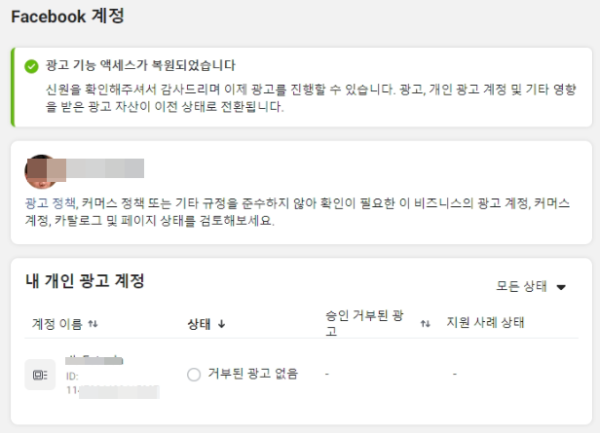Click the sort arrows beside 계정 이름
The height and width of the screenshot is (433, 600).
click(x=93, y=324)
